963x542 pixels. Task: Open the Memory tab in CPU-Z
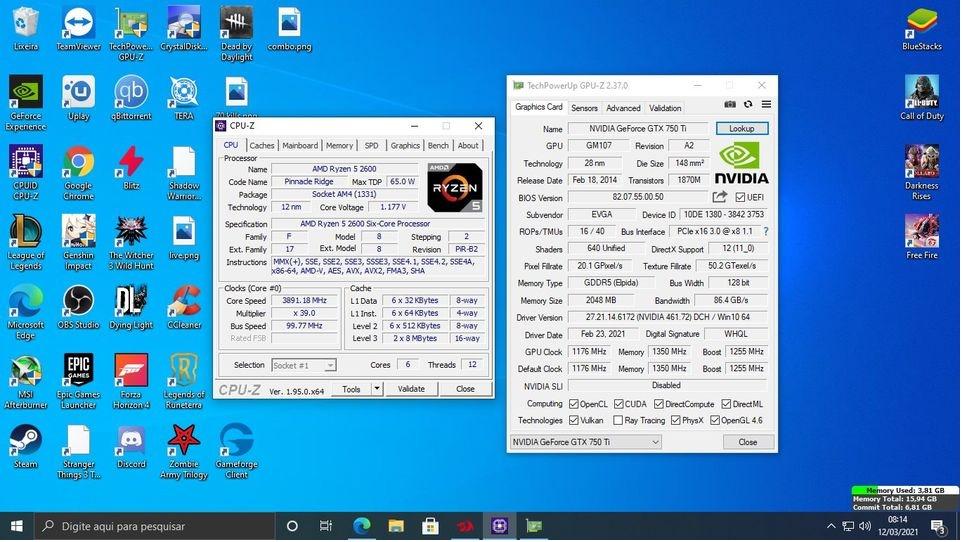coord(339,145)
